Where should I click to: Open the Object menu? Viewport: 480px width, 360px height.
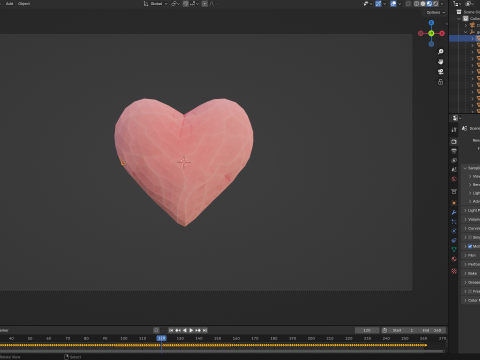click(24, 4)
